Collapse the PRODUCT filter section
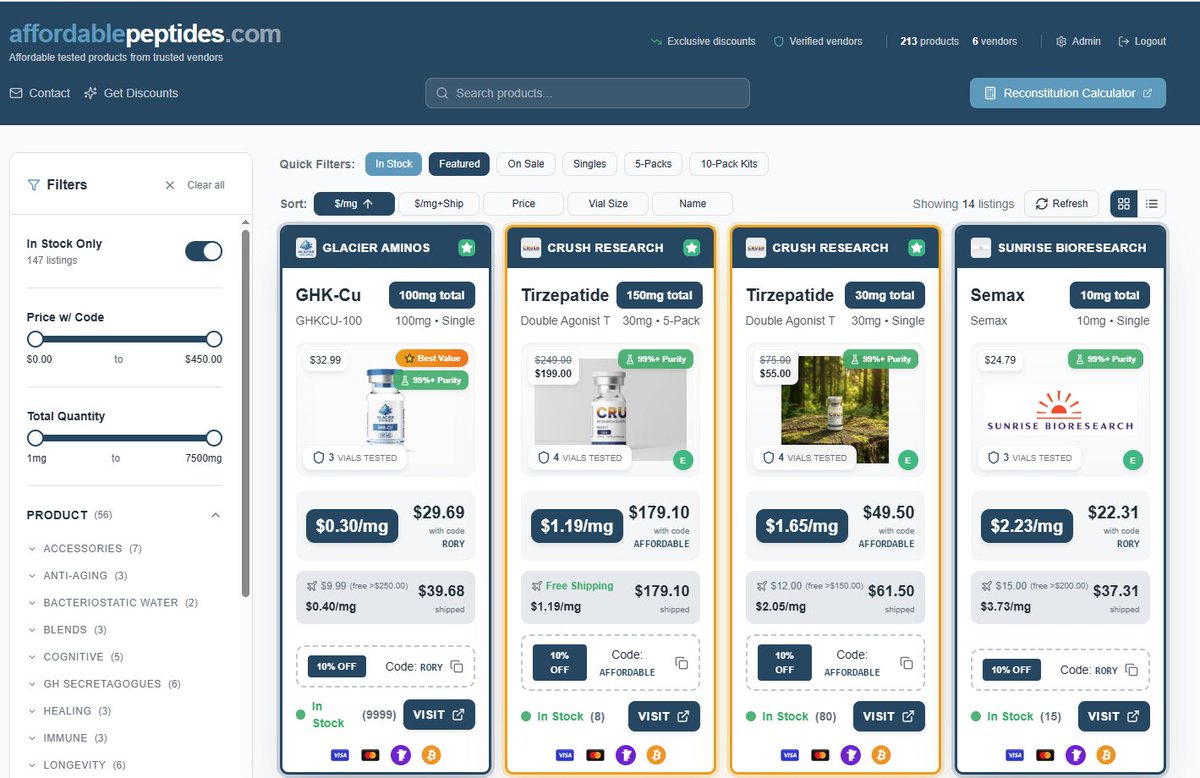The image size is (1200, 778). point(216,515)
